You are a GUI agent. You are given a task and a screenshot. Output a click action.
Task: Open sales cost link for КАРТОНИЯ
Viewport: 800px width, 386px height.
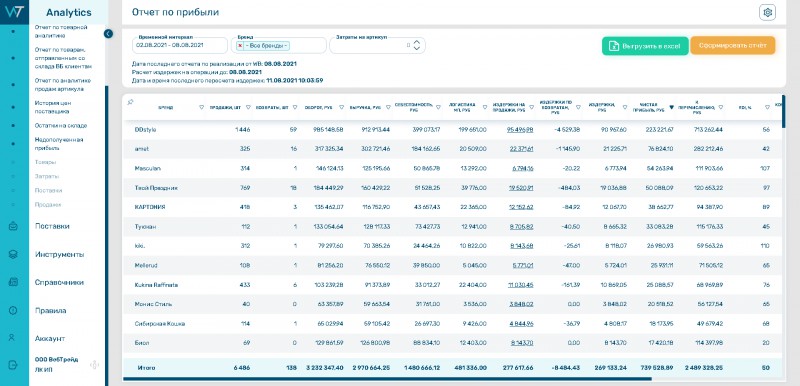pos(521,207)
